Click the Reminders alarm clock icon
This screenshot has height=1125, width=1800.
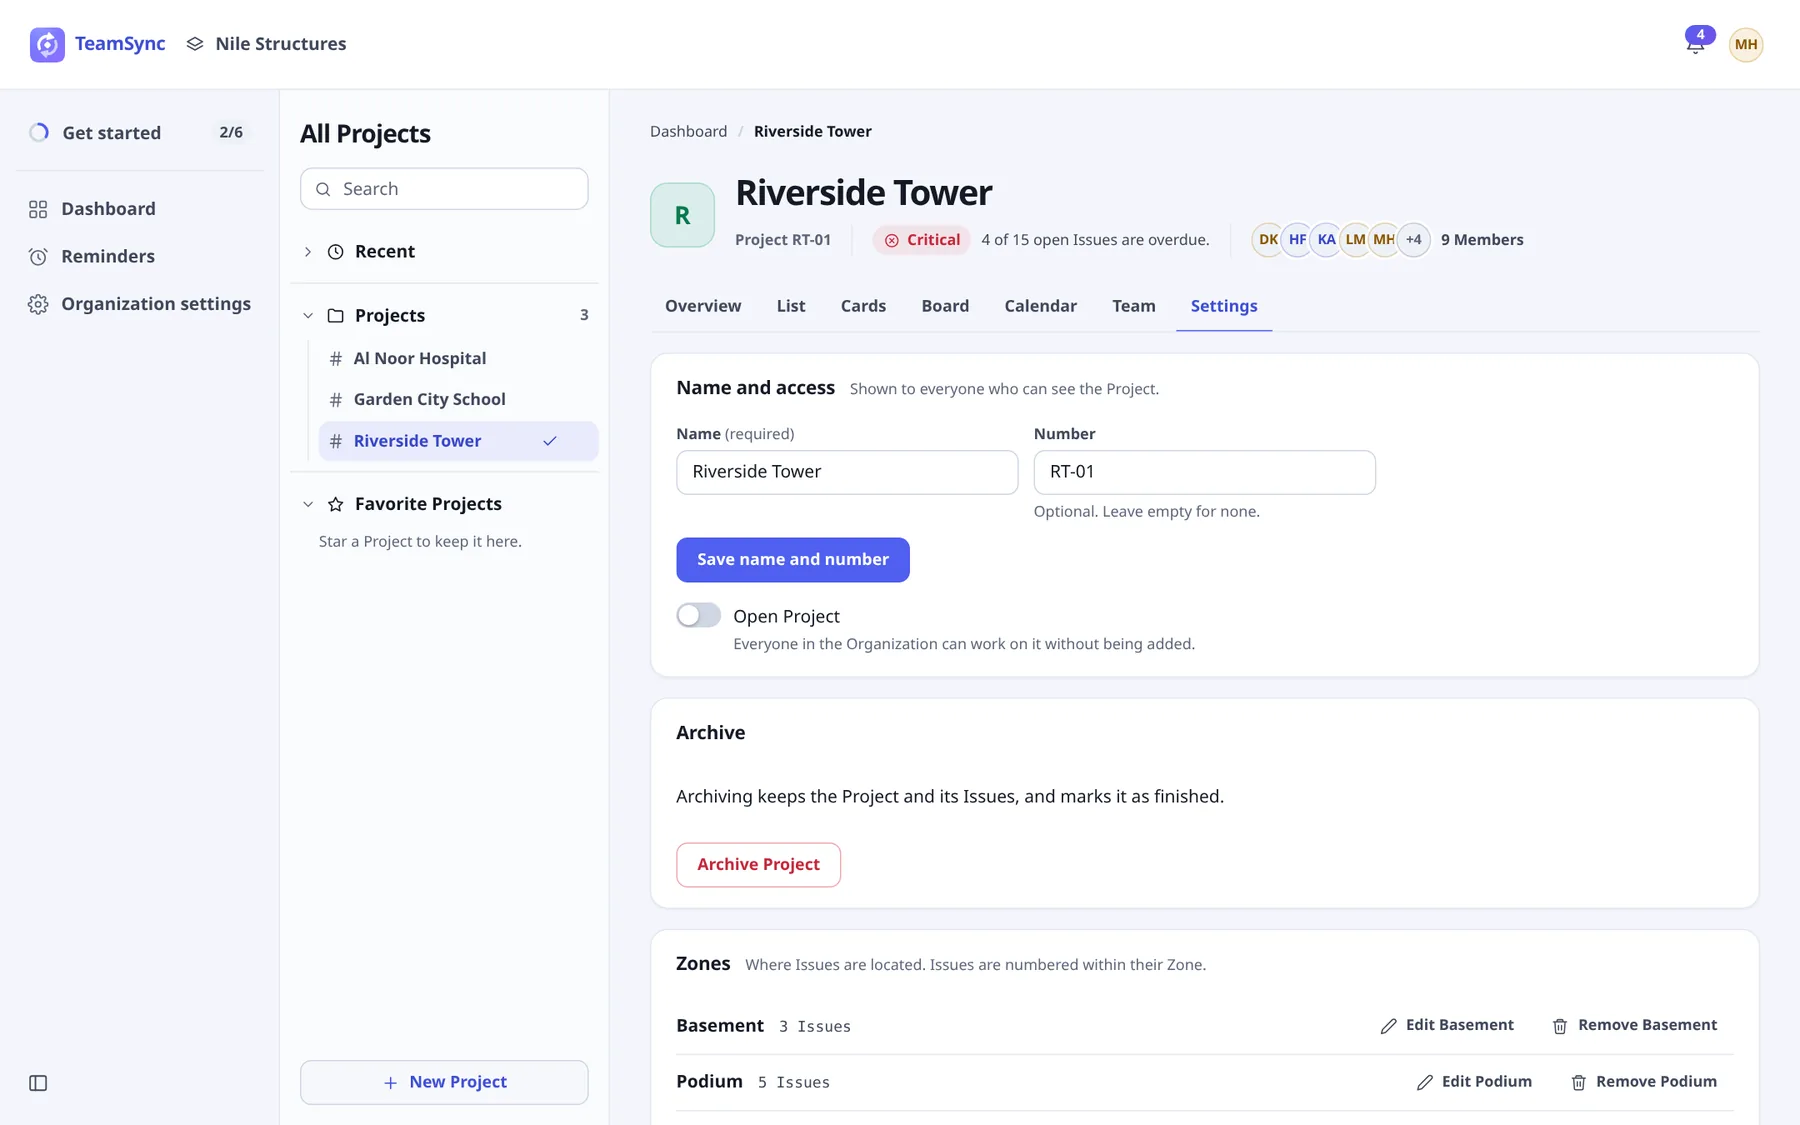(38, 256)
